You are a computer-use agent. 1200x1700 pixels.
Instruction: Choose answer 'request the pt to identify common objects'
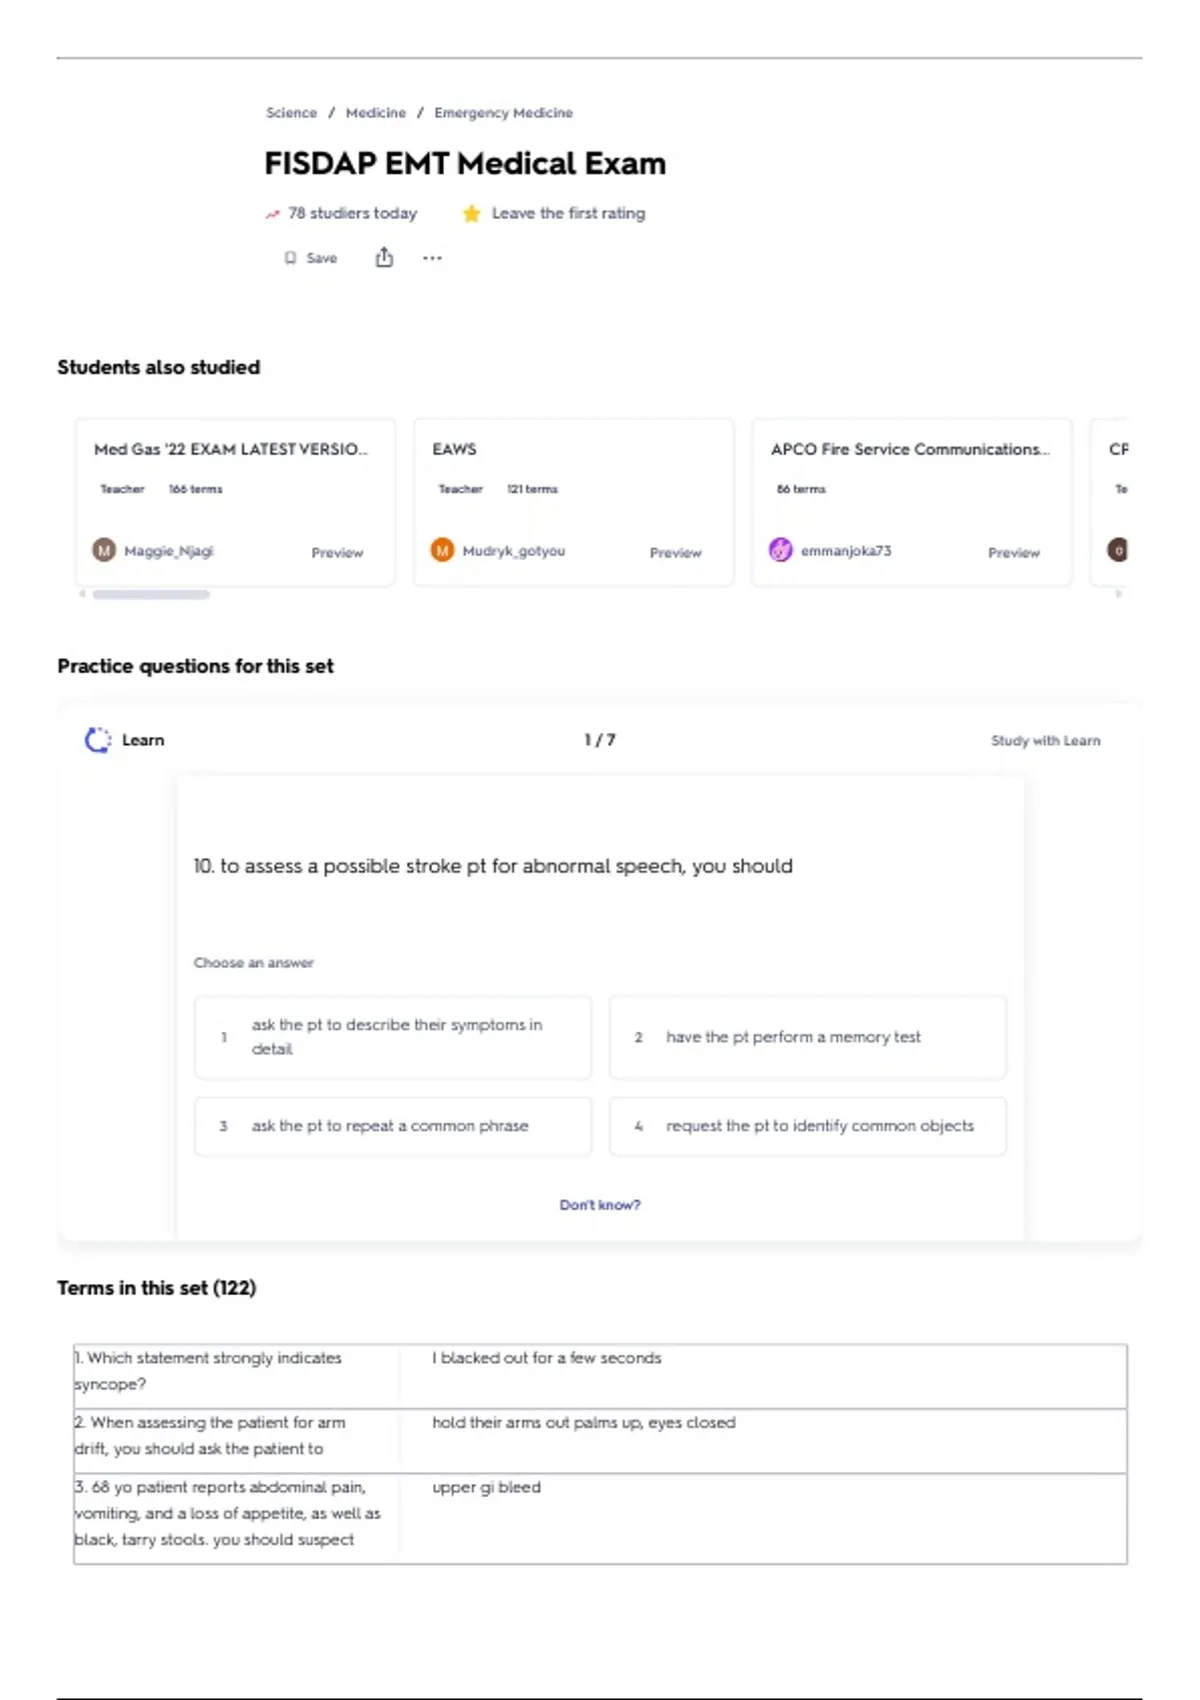(x=807, y=1126)
